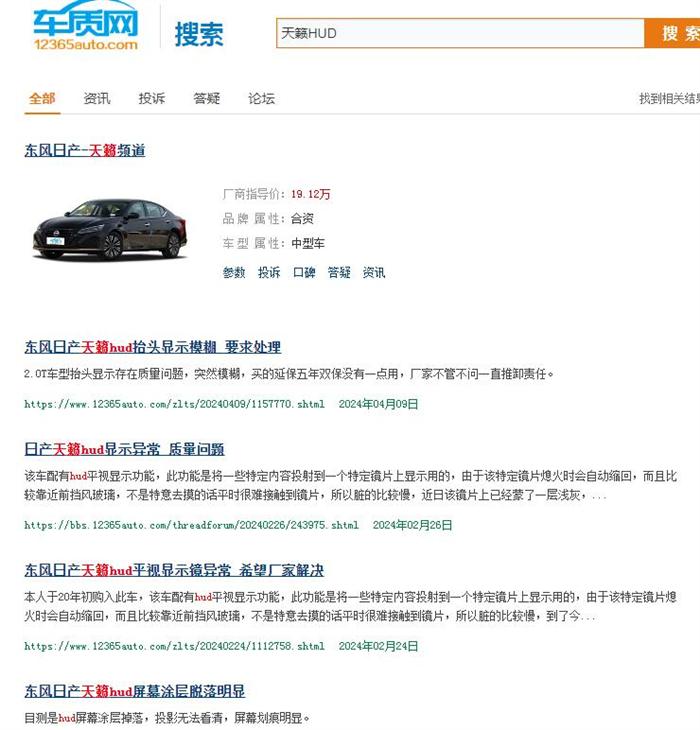Click the orange 搜索 search button
This screenshot has height=730, width=700.
[672, 33]
